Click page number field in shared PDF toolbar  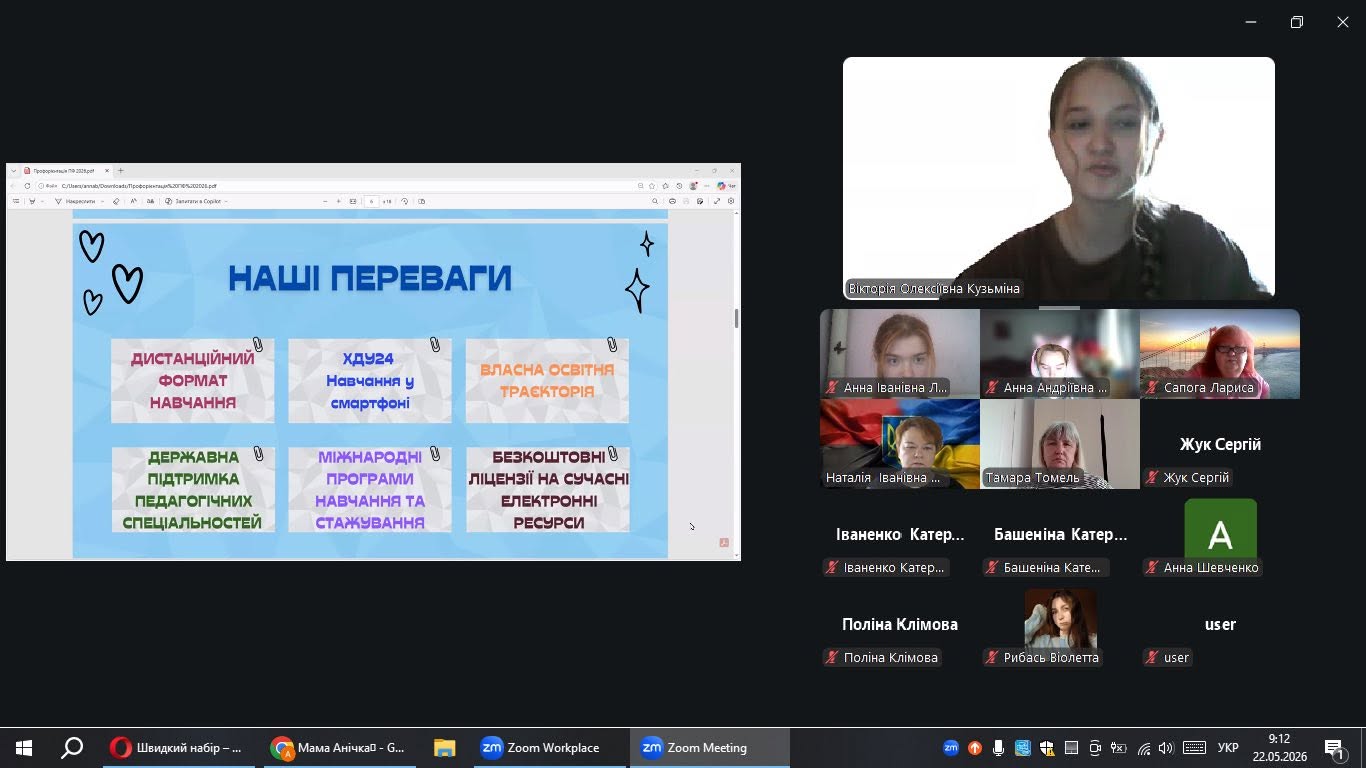tap(371, 201)
